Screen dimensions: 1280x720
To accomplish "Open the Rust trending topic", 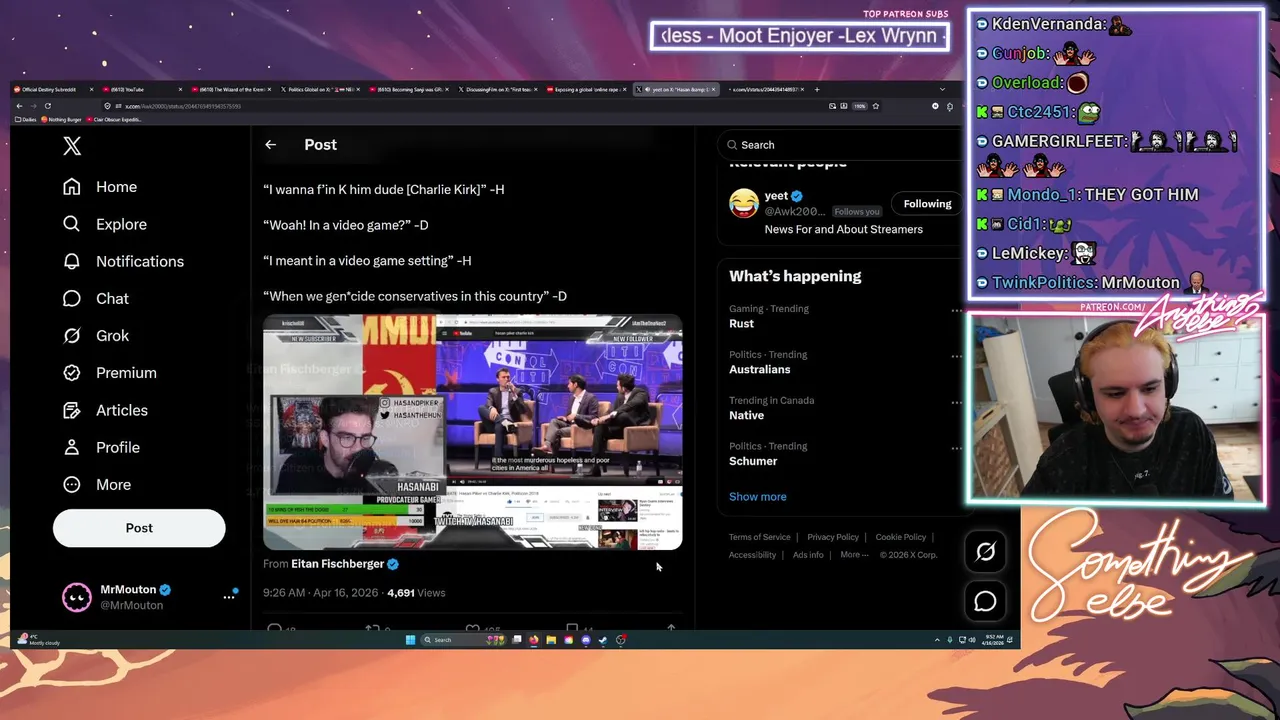I will (741, 323).
